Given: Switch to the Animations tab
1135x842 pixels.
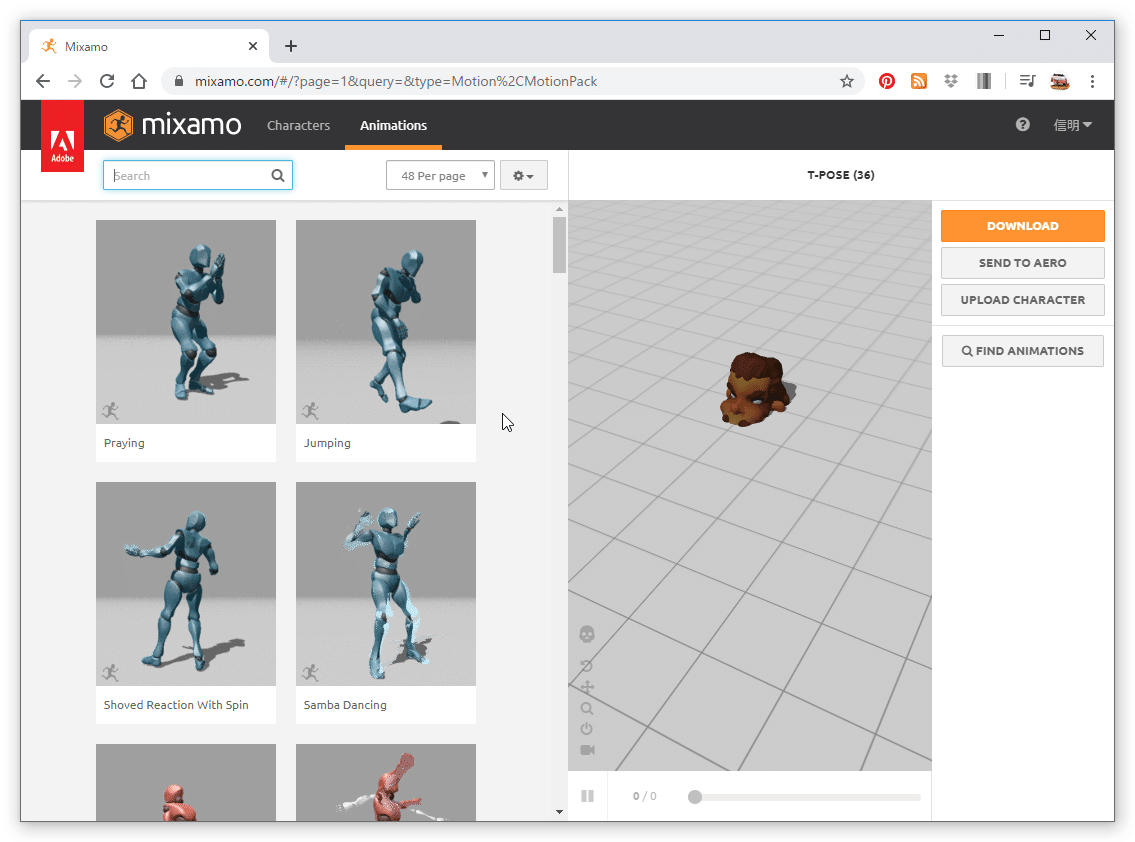Looking at the screenshot, I should click(393, 125).
